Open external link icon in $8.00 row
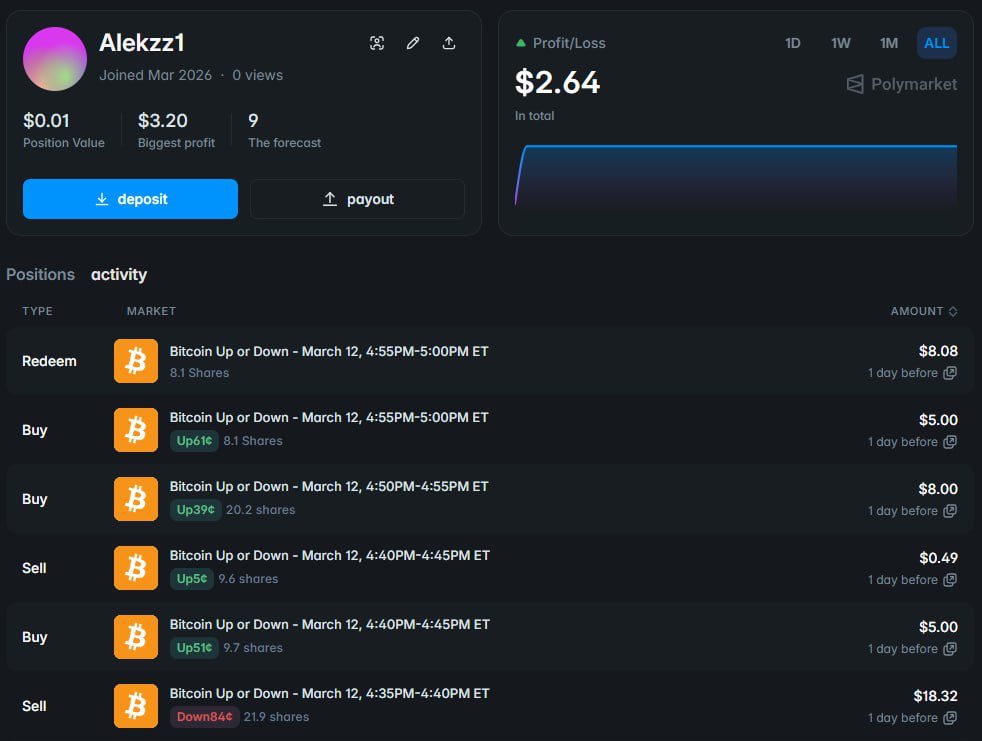982x741 pixels. (x=950, y=510)
